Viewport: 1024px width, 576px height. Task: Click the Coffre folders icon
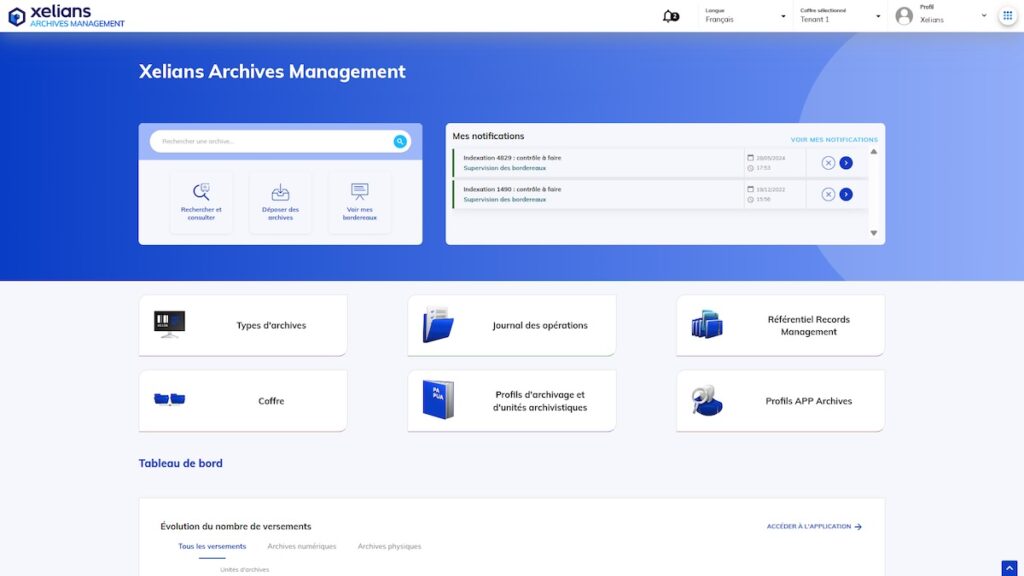[169, 399]
